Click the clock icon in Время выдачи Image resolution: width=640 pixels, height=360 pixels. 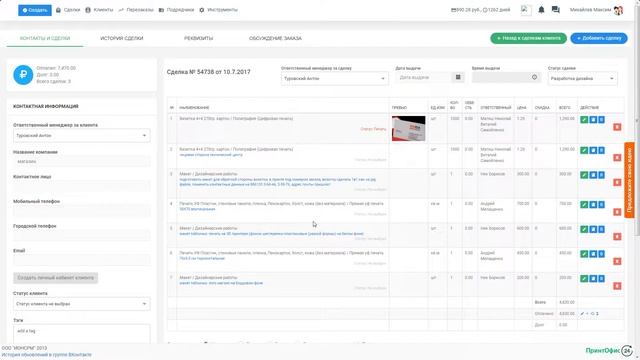point(534,77)
